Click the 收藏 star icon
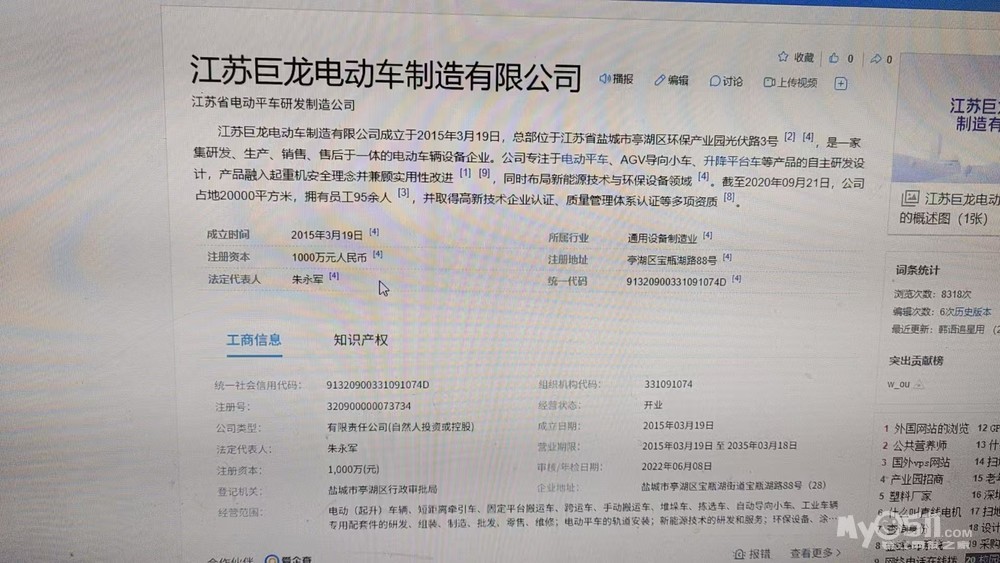 click(783, 58)
